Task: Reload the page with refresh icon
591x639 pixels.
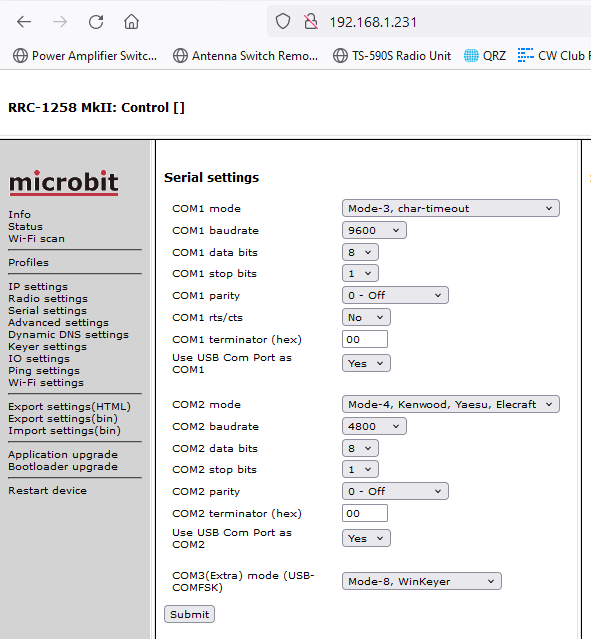Action: pyautogui.click(x=96, y=22)
